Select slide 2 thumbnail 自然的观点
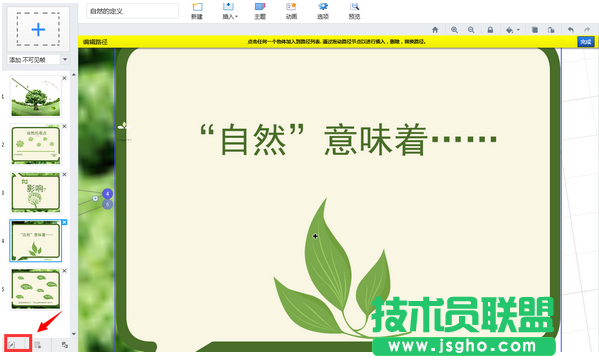The width and height of the screenshot is (599, 362). (36, 145)
